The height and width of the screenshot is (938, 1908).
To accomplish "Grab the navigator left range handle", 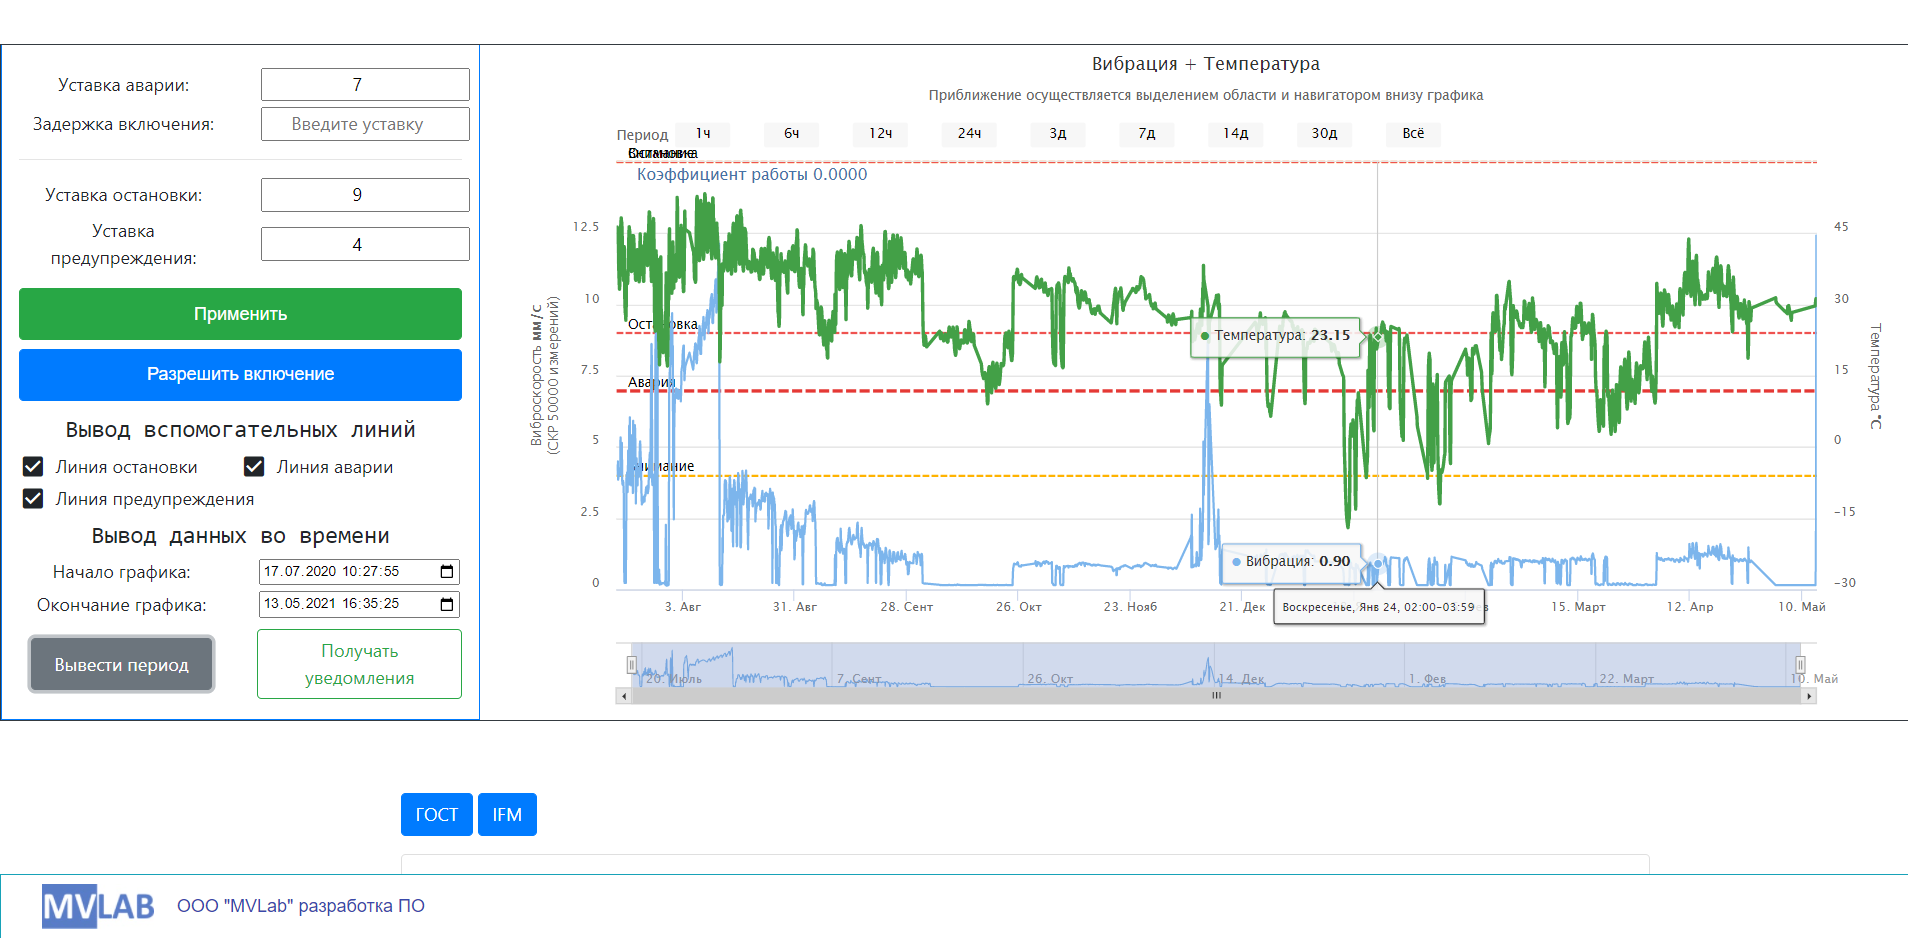I will 632,665.
